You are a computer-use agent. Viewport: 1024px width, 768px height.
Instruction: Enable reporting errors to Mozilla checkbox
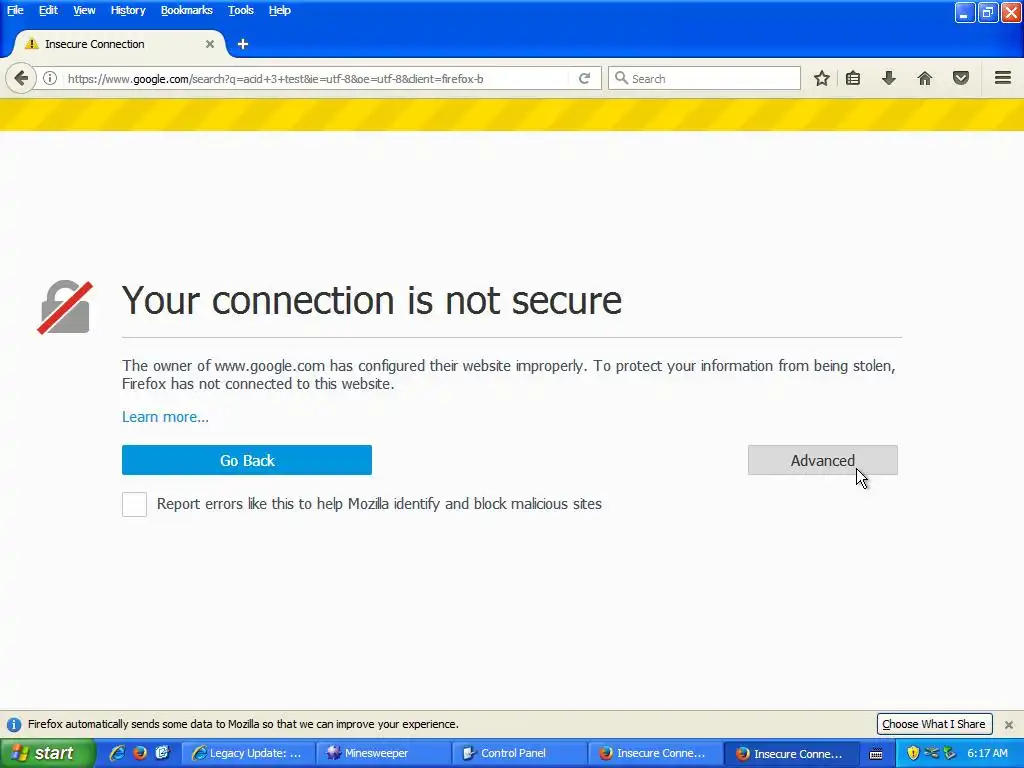click(x=134, y=504)
